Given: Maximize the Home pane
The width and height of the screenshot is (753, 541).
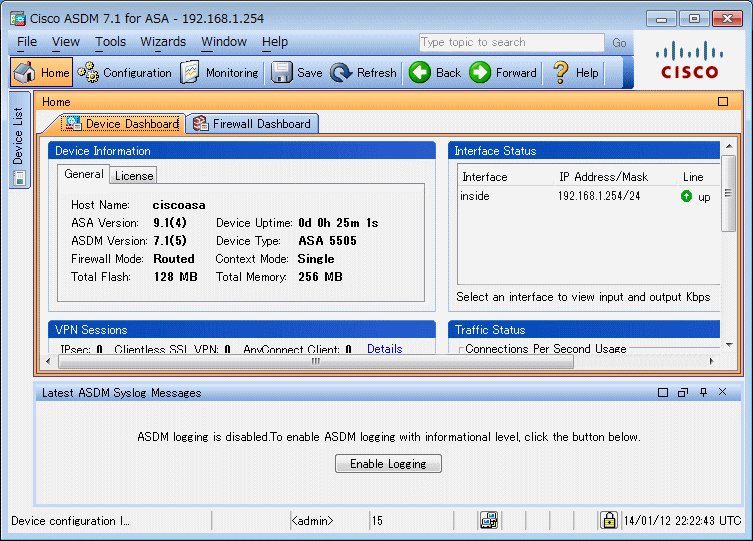Looking at the screenshot, I should coord(723,101).
